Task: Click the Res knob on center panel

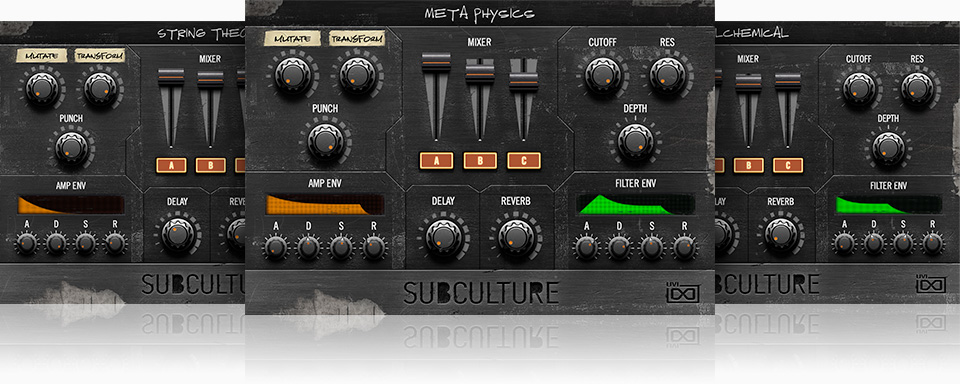Action: pos(667,75)
